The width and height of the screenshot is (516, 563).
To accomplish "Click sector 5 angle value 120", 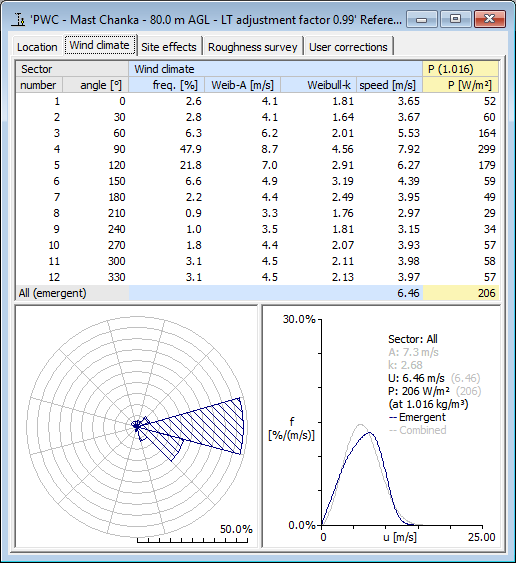I will point(117,165).
